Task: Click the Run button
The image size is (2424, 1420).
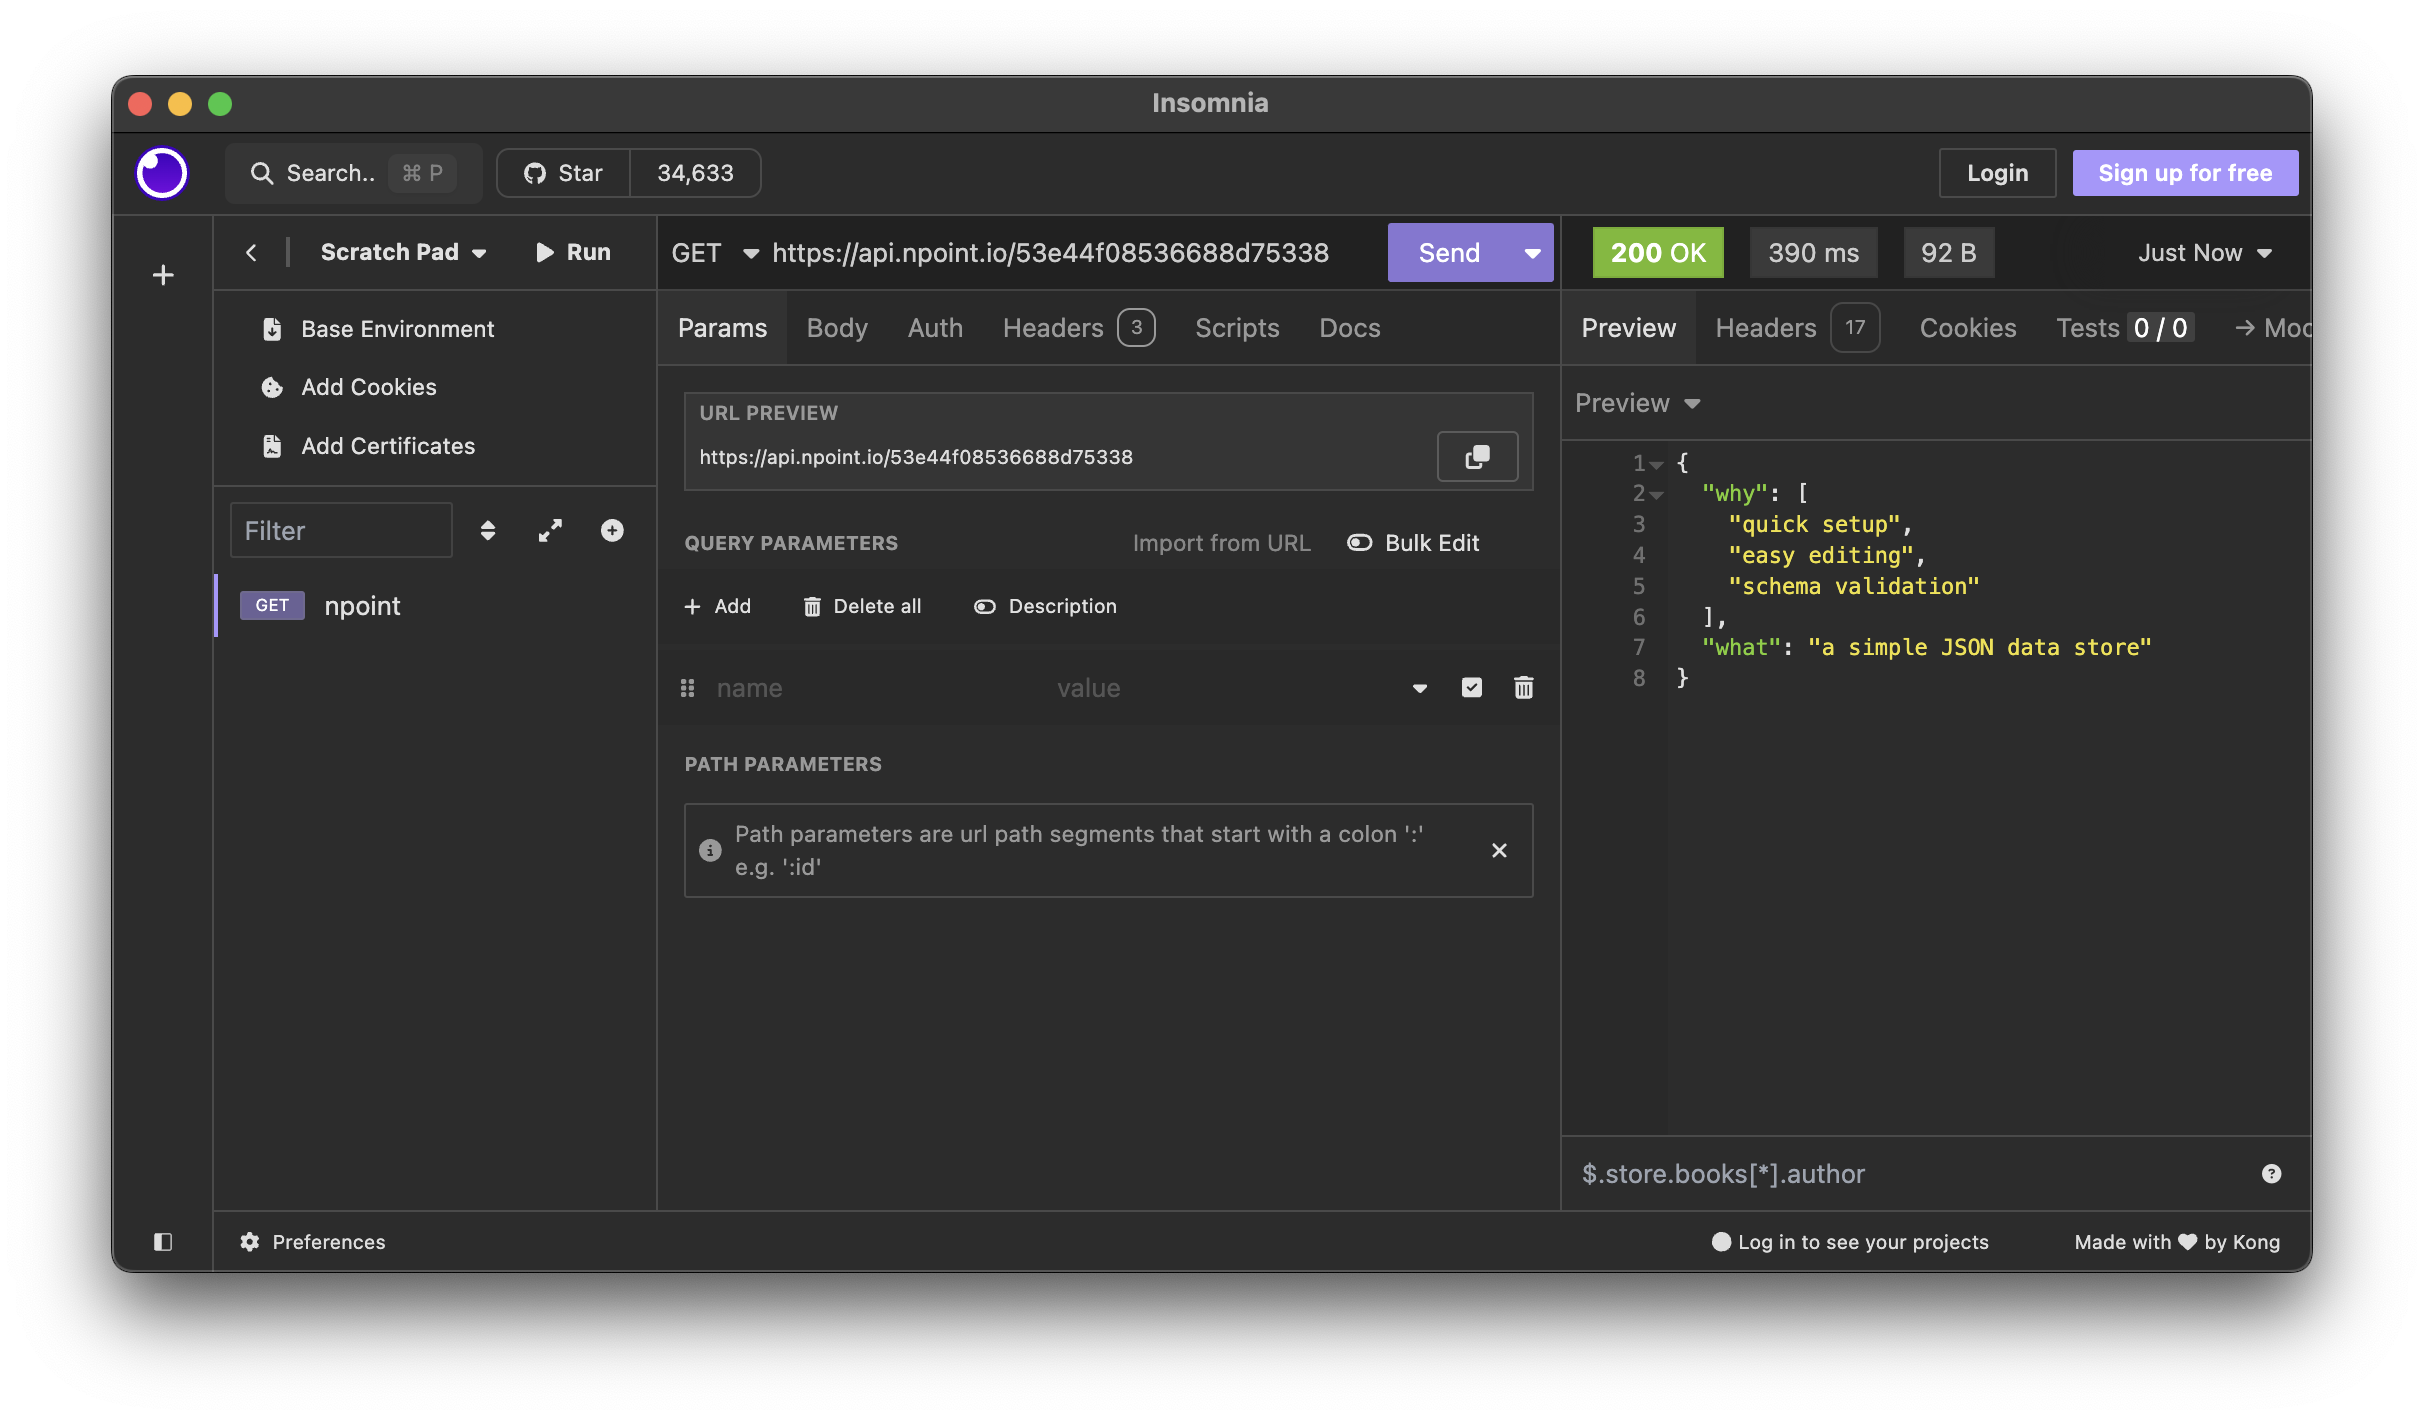Action: [573, 253]
